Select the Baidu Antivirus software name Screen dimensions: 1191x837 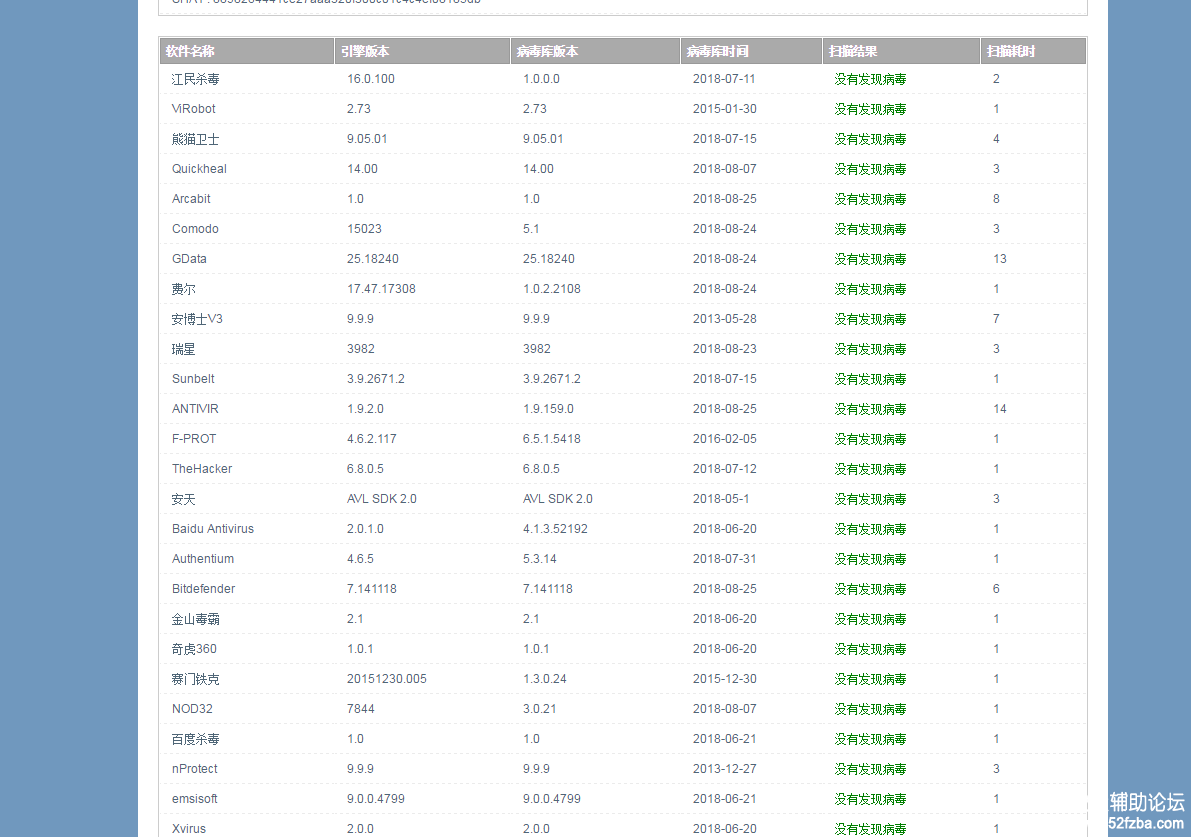(213, 529)
